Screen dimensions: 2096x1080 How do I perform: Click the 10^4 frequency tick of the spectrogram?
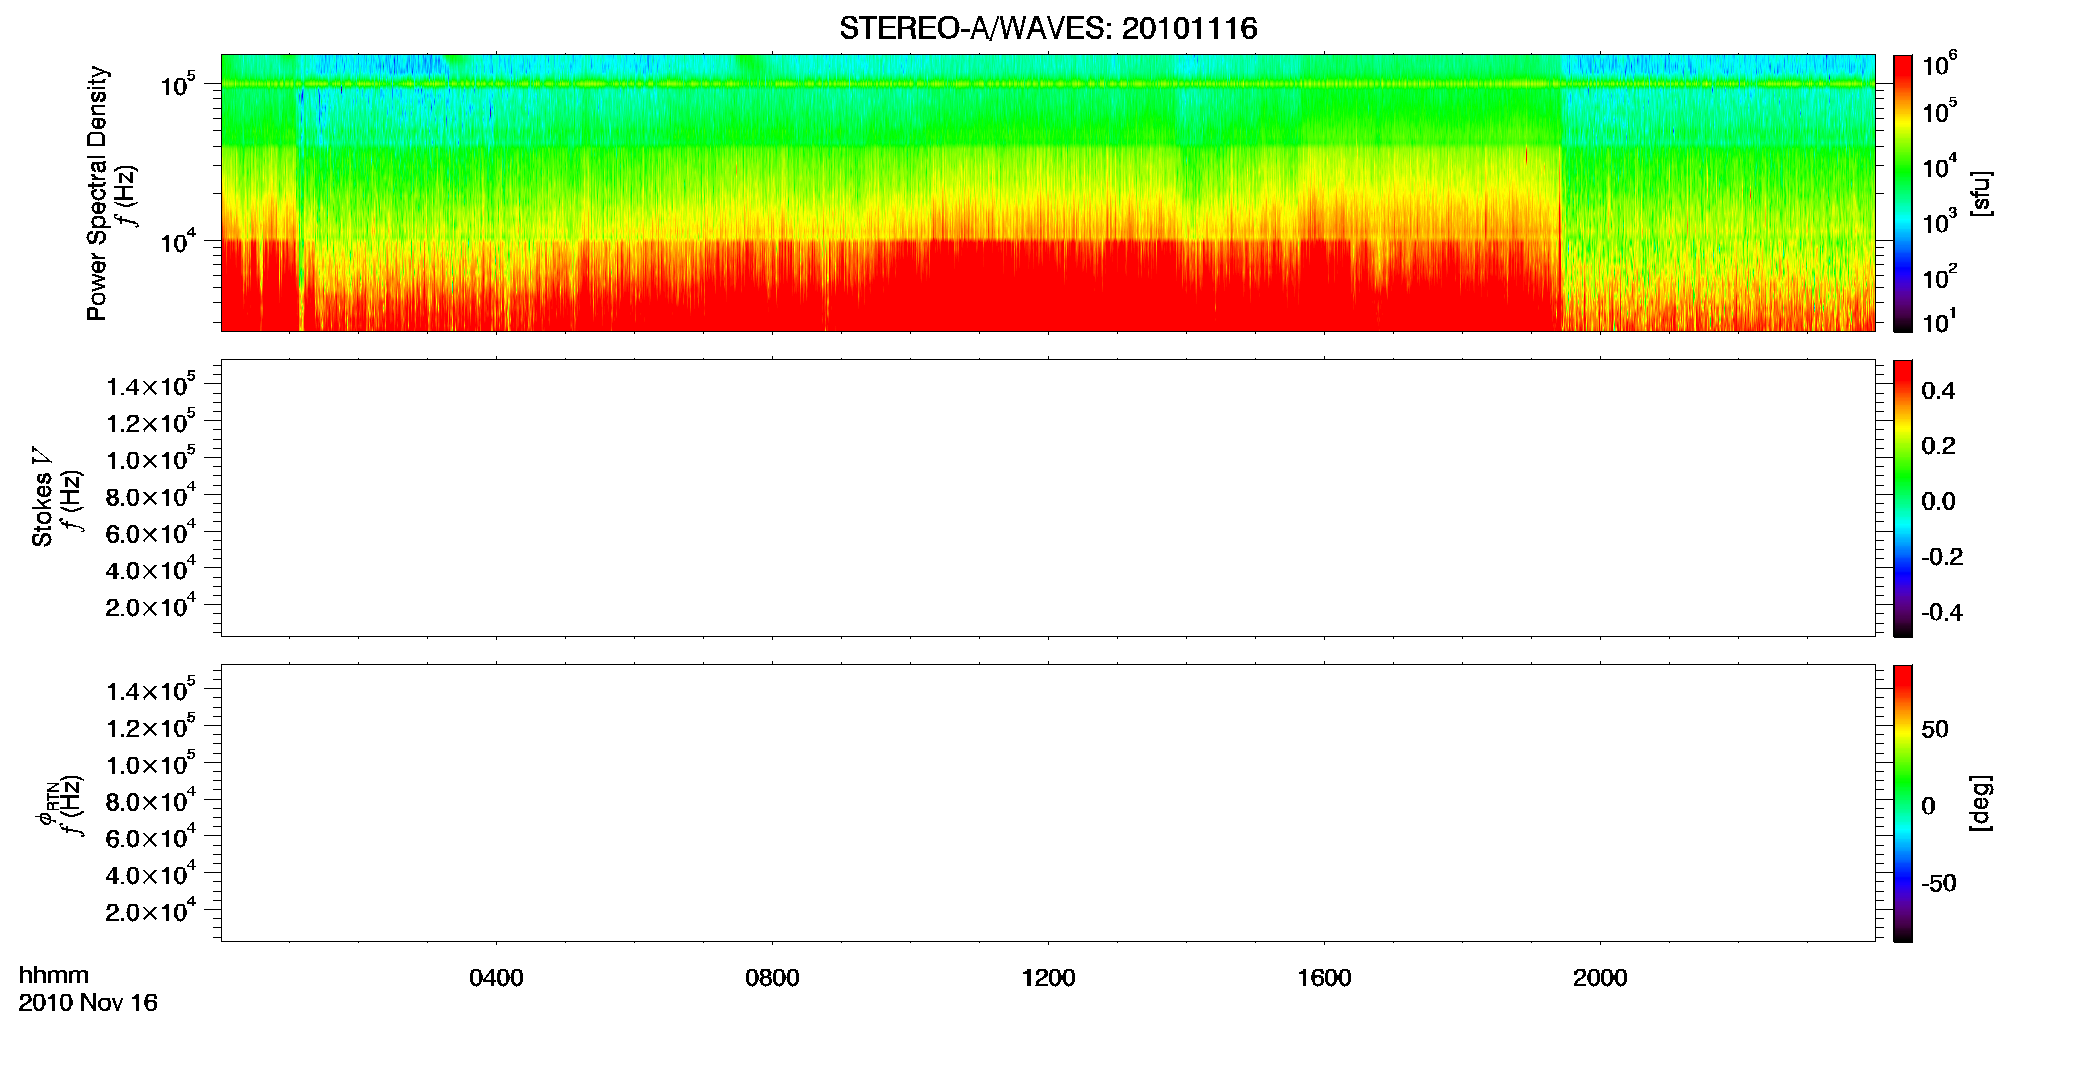[x=178, y=241]
